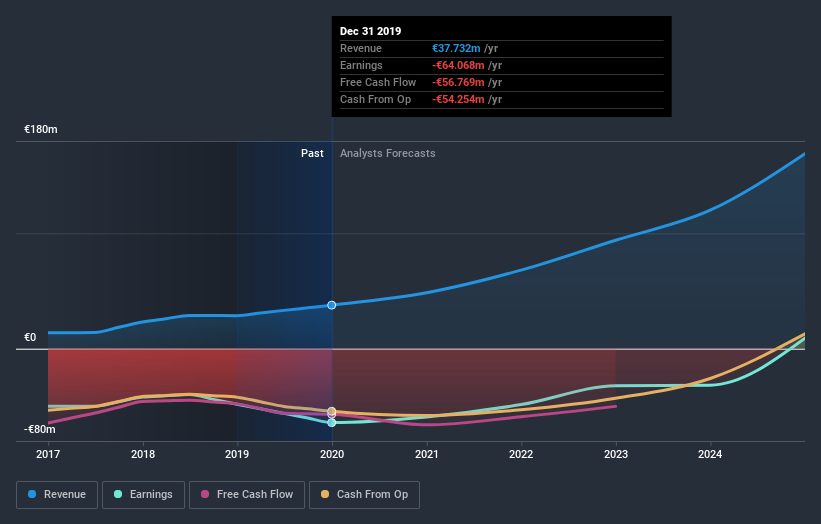Toggle the Free Cash Flow legend button
Image resolution: width=821 pixels, height=524 pixels.
pyautogui.click(x=247, y=495)
